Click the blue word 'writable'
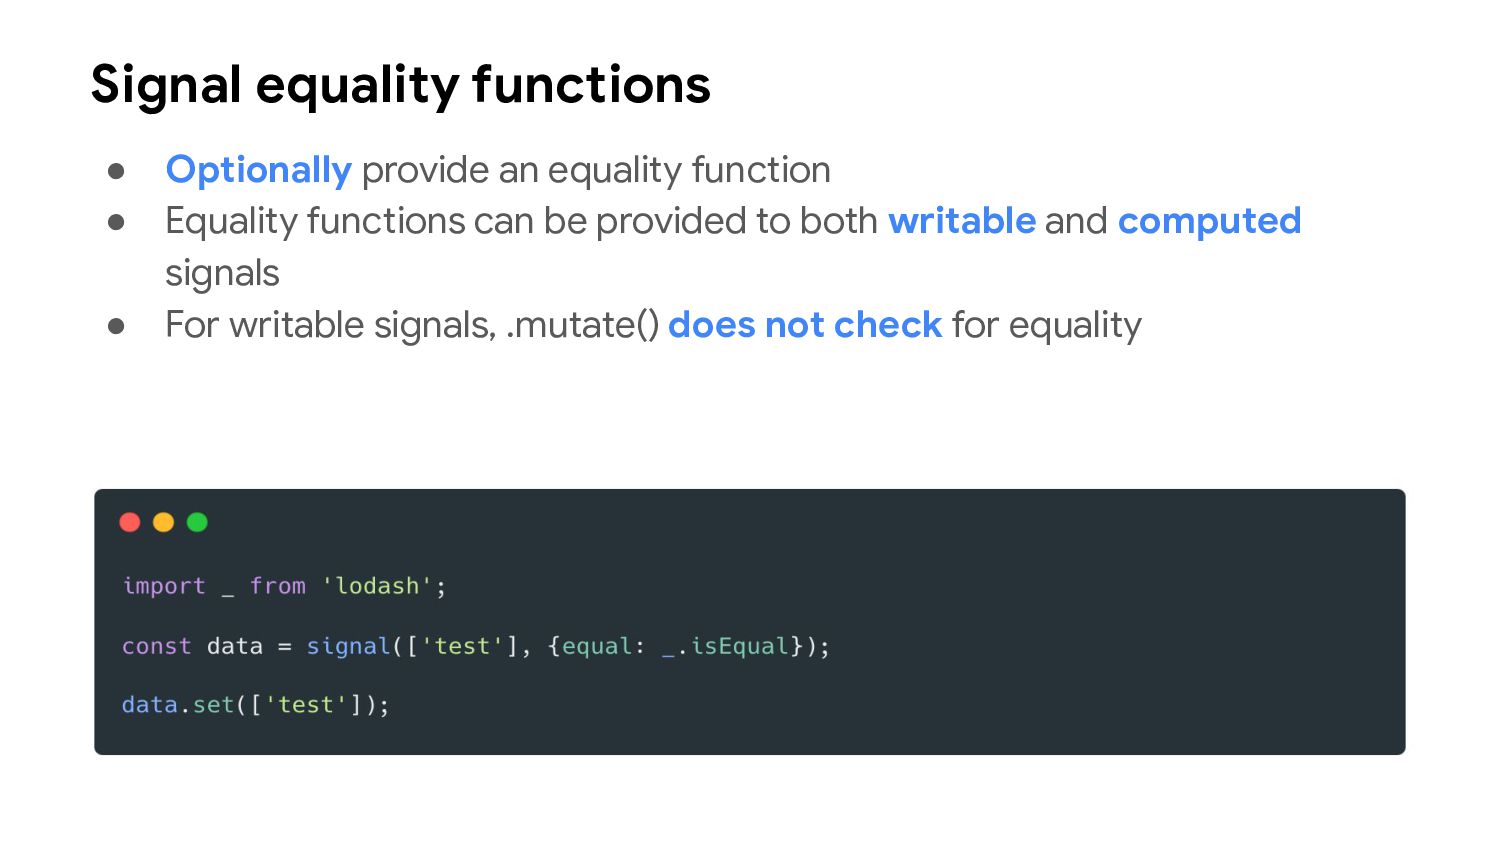Image resolution: width=1500 pixels, height=844 pixels. tap(961, 221)
